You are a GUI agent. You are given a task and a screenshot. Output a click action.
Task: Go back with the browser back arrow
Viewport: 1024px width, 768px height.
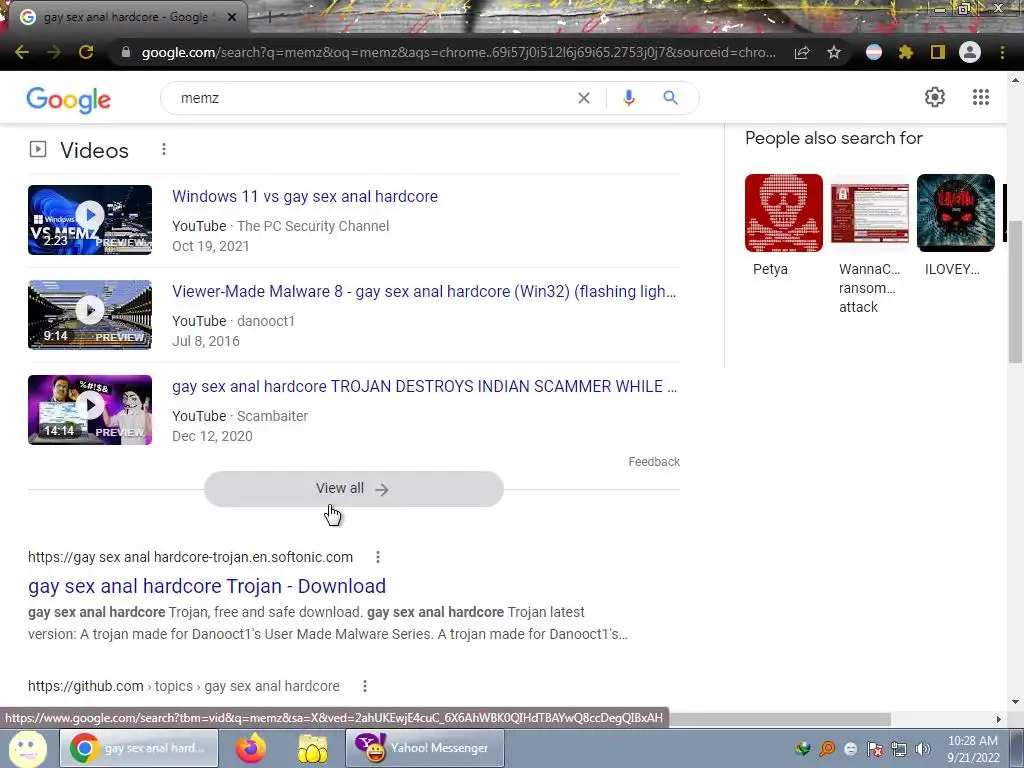22,52
